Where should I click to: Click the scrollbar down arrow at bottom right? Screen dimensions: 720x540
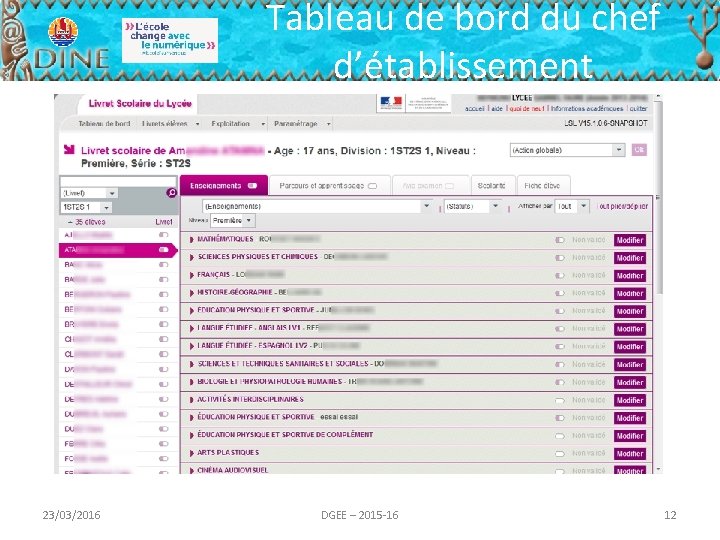(660, 469)
